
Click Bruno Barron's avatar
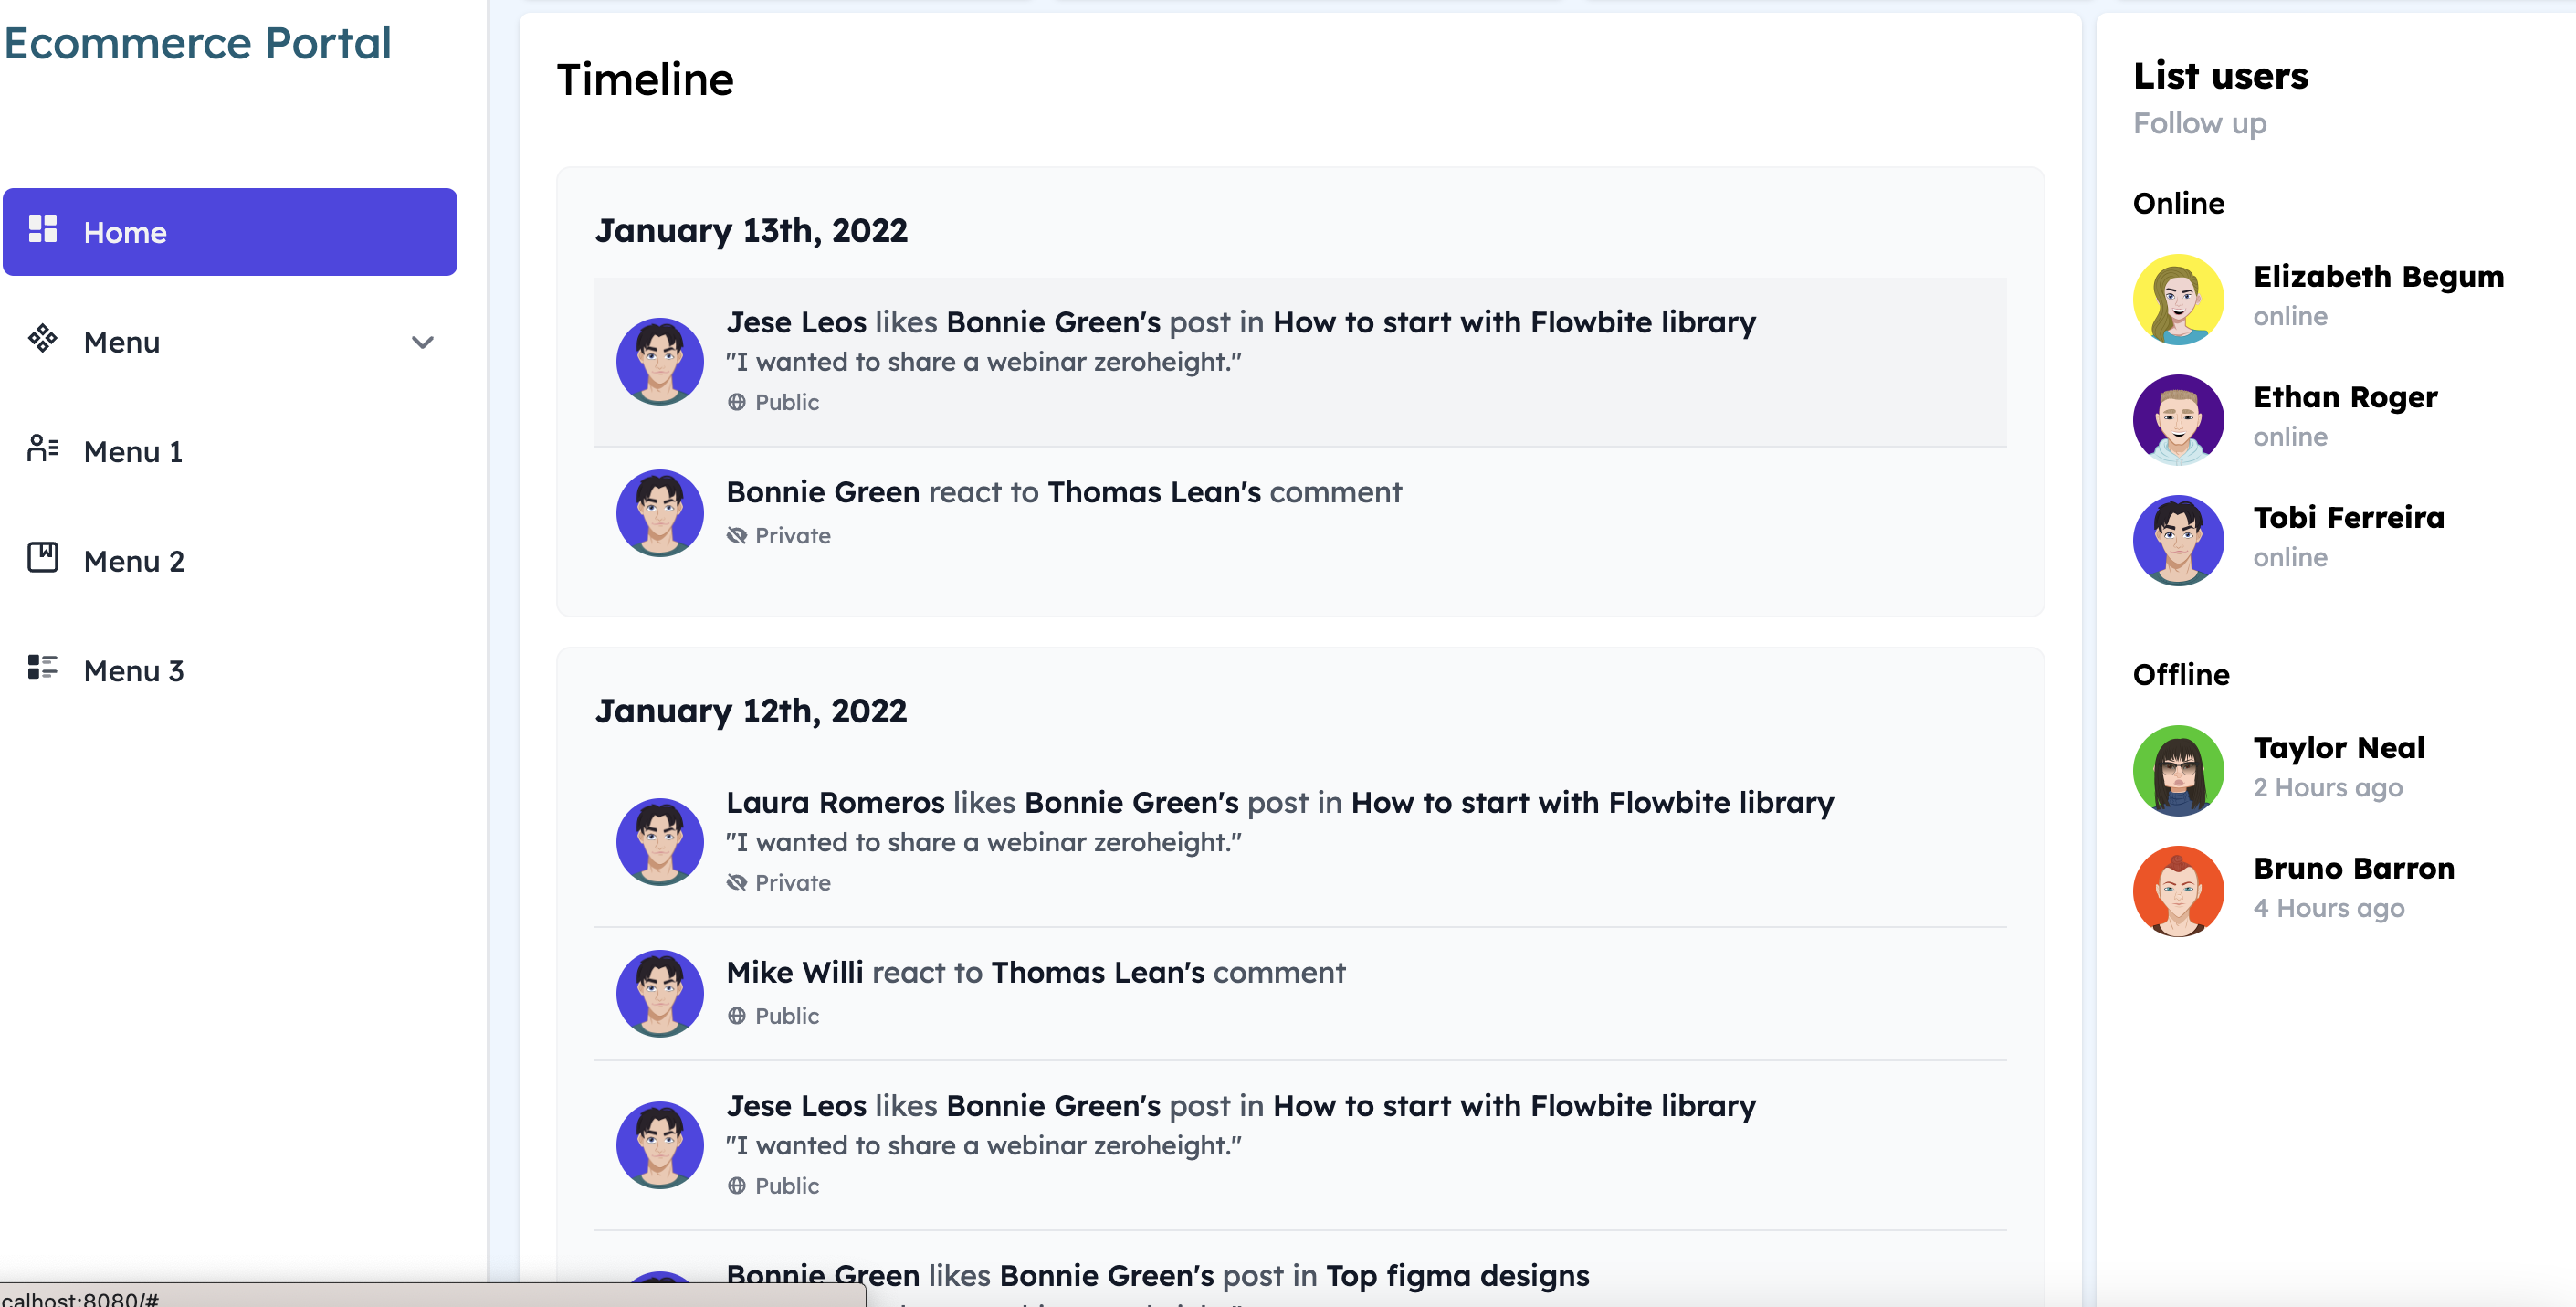click(2178, 891)
